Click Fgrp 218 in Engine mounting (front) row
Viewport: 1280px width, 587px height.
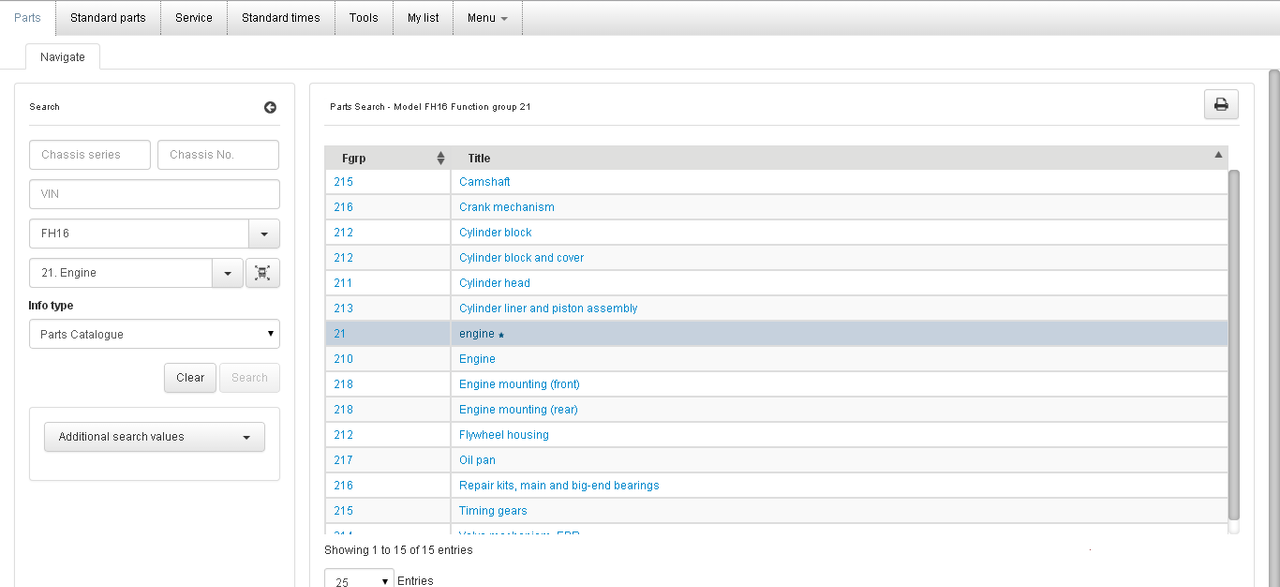(343, 384)
